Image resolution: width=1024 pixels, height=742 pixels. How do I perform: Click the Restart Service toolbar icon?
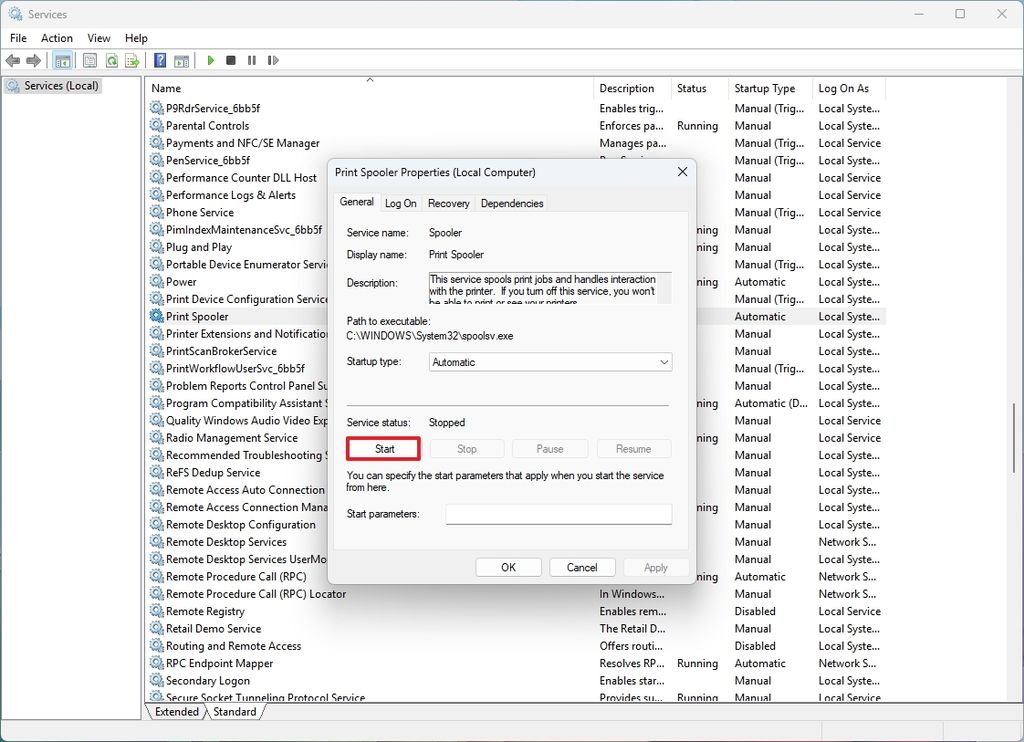pos(273,60)
